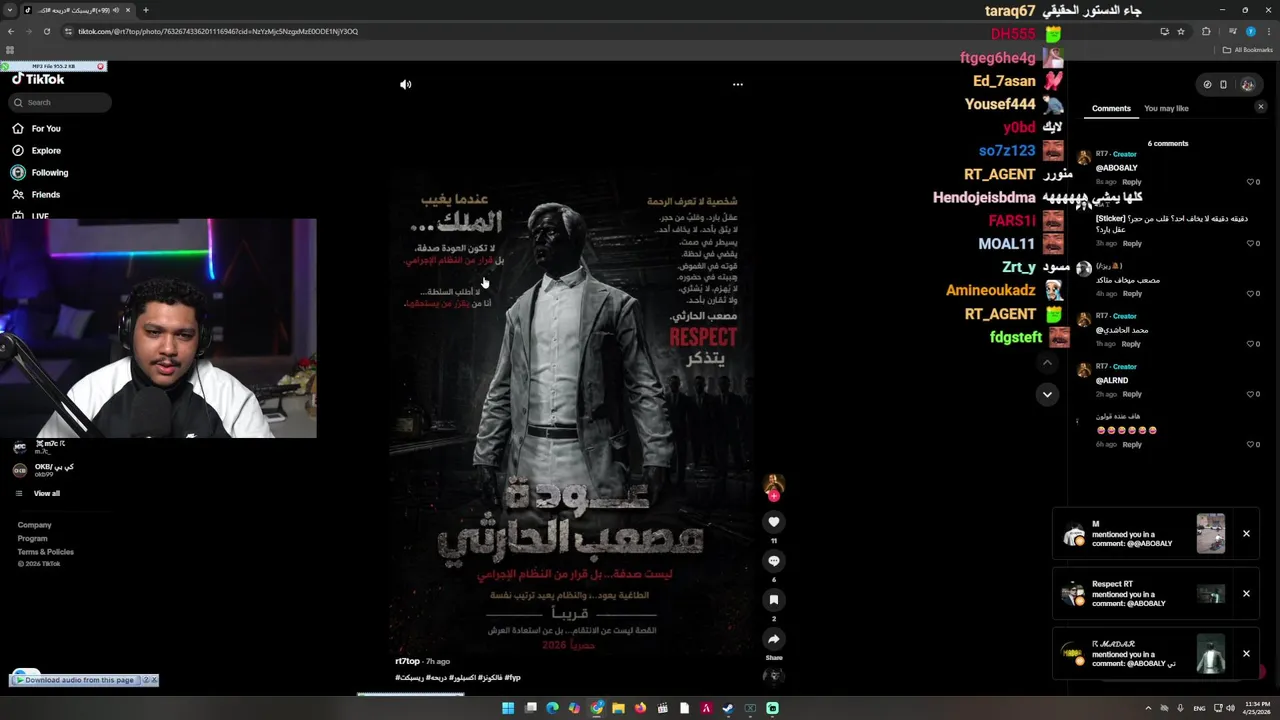Follow creator via avatar plus icon
Image resolution: width=1280 pixels, height=720 pixels.
point(774,496)
